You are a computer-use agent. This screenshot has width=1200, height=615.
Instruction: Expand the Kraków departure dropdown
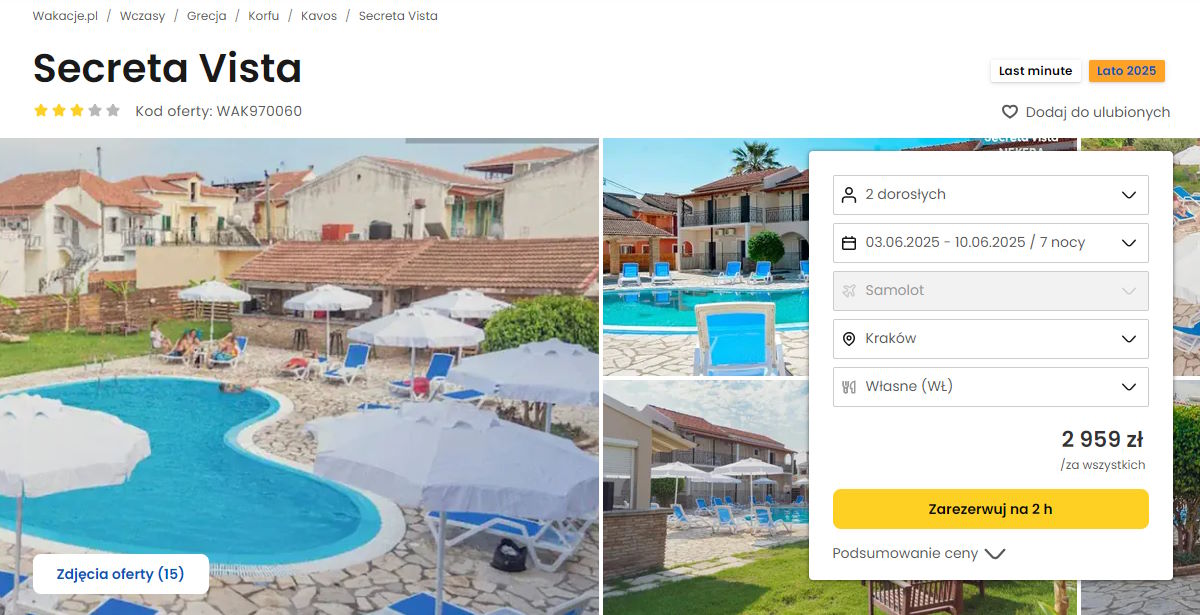coord(990,338)
